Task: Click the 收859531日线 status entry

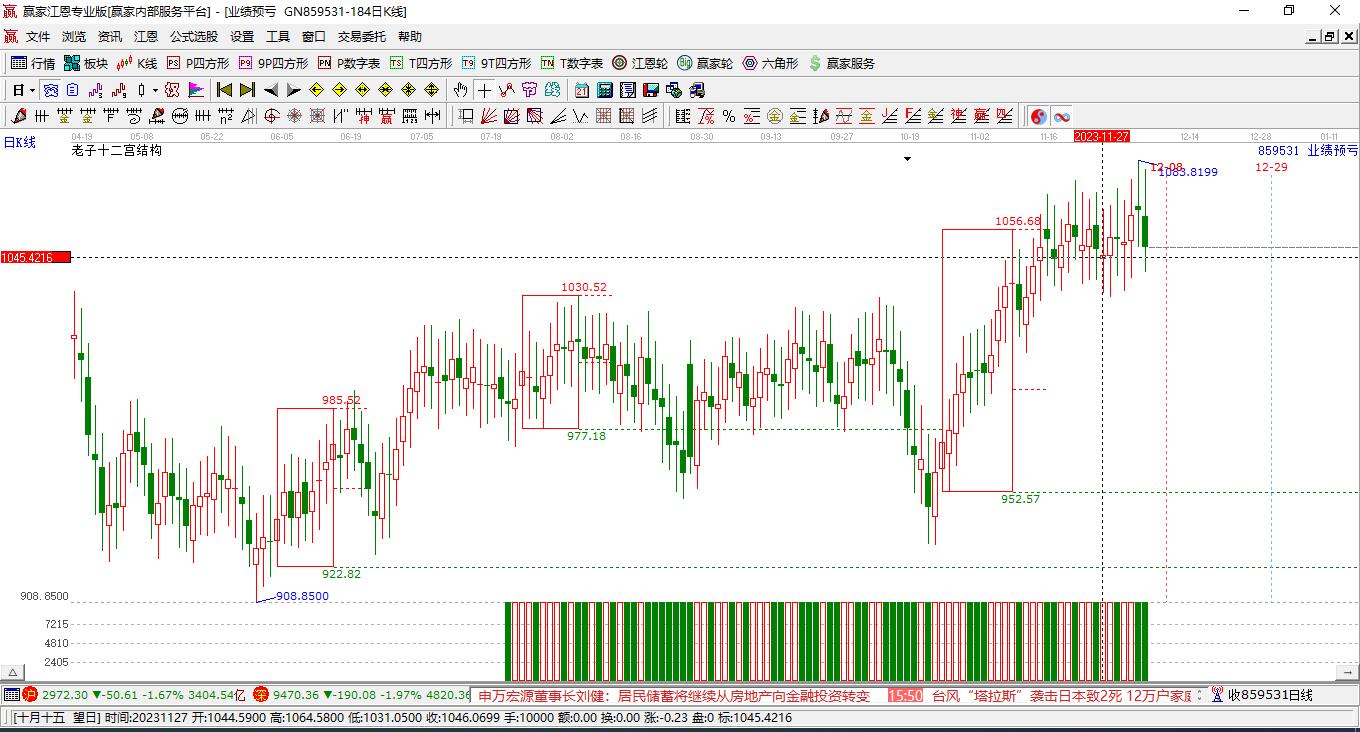Action: click(x=1270, y=695)
